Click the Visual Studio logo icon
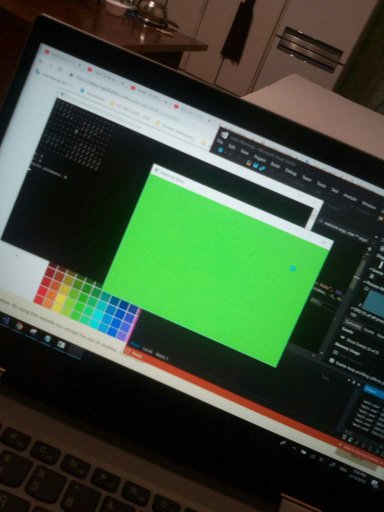This screenshot has height=512, width=384. 225,135
